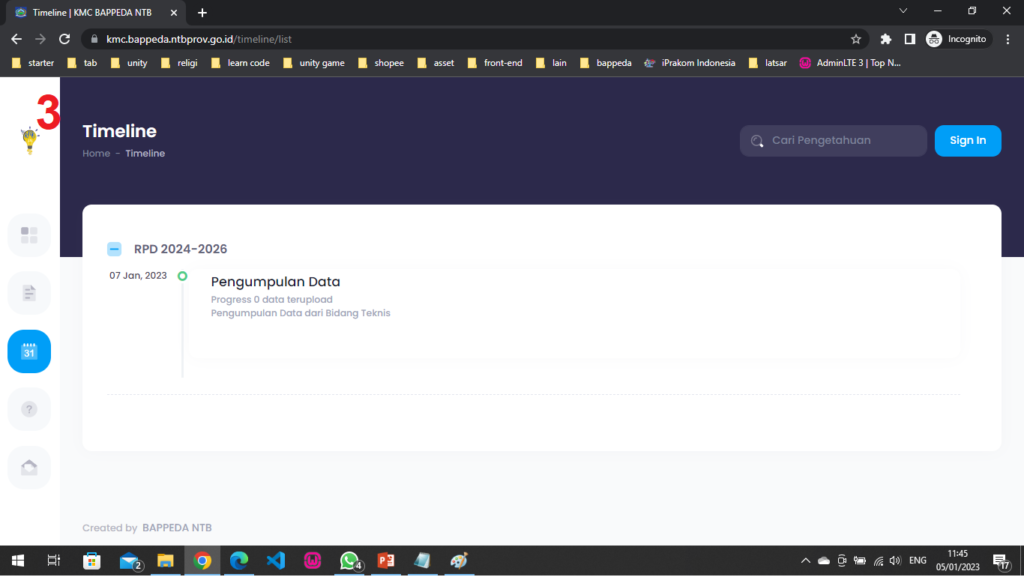Reload the page with the refresh icon
1024x577 pixels.
point(65,39)
